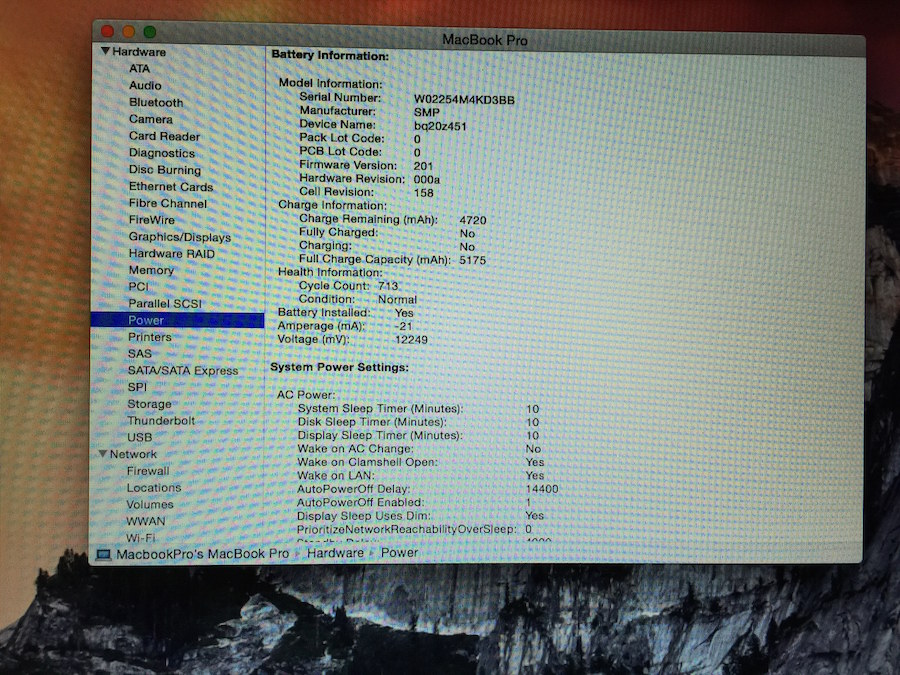Select FireWire in the sidebar
The height and width of the screenshot is (675, 900).
(x=152, y=220)
